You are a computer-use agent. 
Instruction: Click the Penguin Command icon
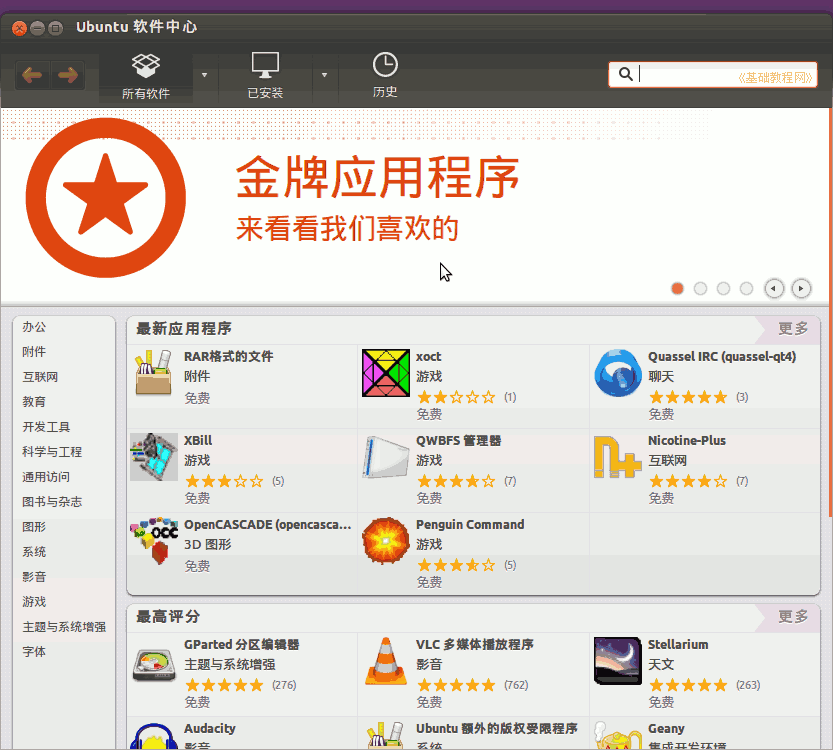[x=386, y=541]
